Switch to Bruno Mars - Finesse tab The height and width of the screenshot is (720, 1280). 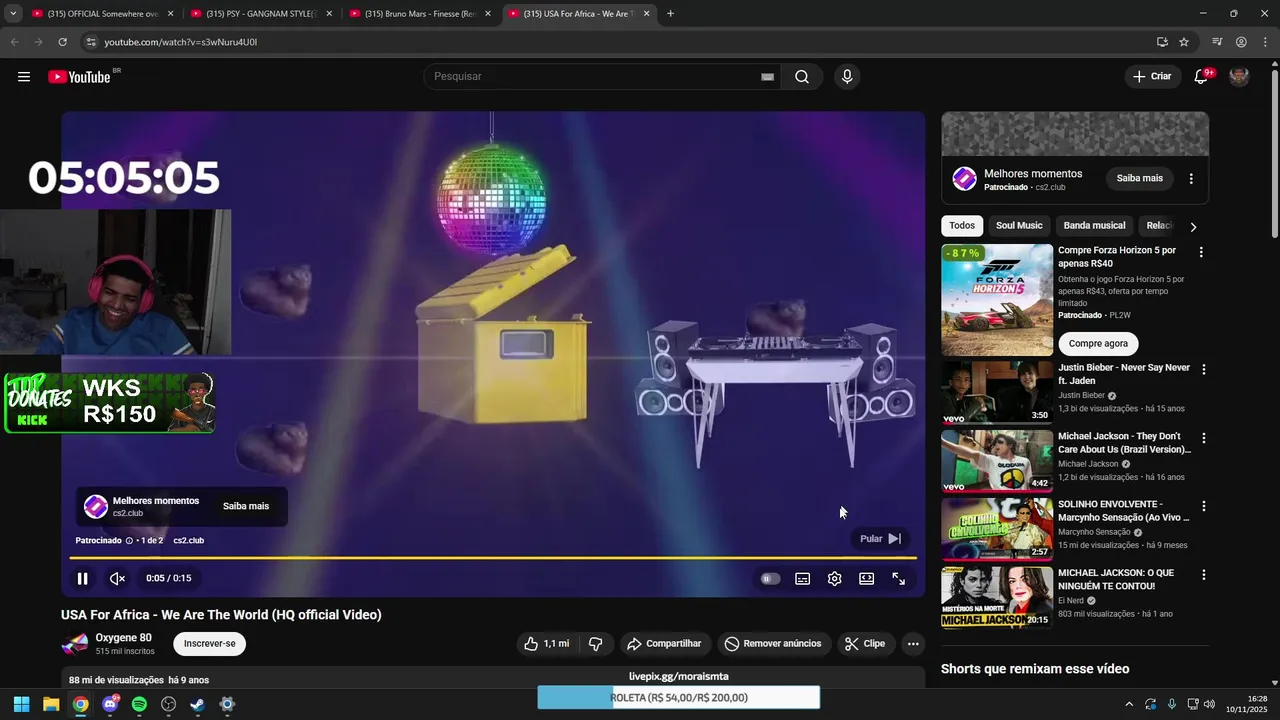(420, 14)
